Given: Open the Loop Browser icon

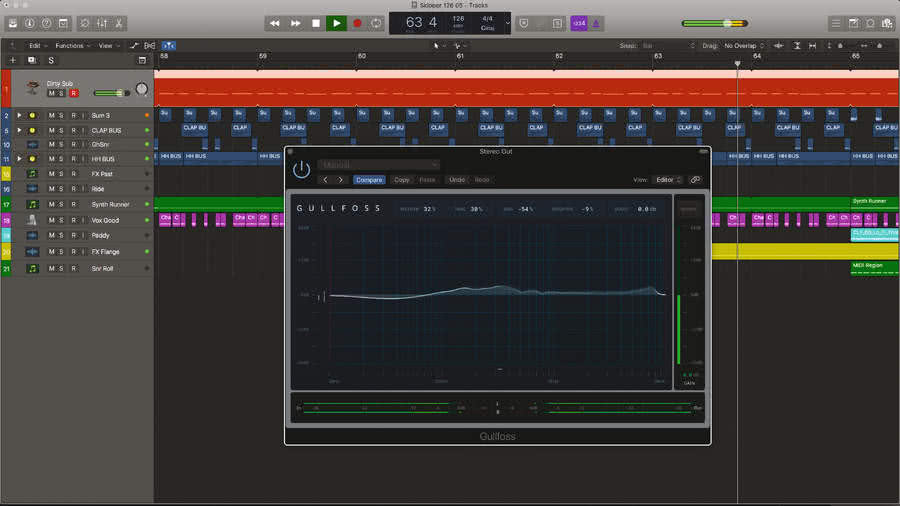Looking at the screenshot, I should point(870,24).
